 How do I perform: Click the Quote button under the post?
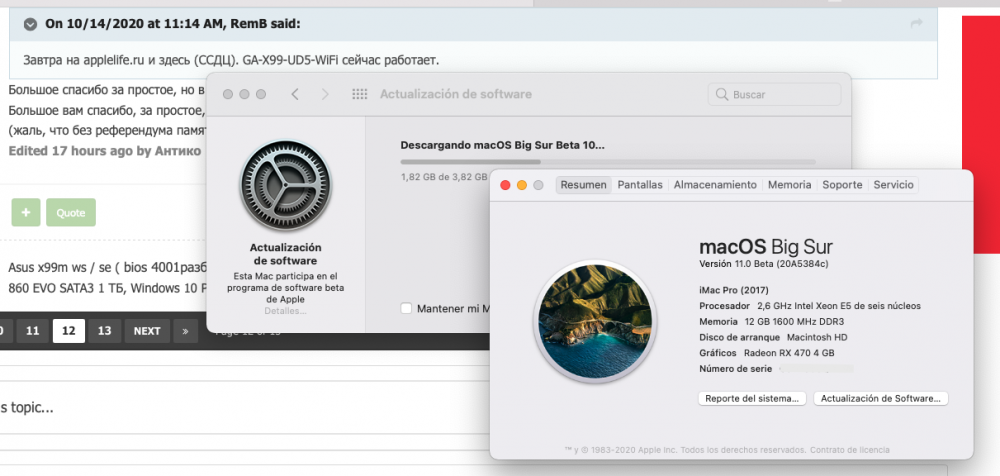pos(71,212)
